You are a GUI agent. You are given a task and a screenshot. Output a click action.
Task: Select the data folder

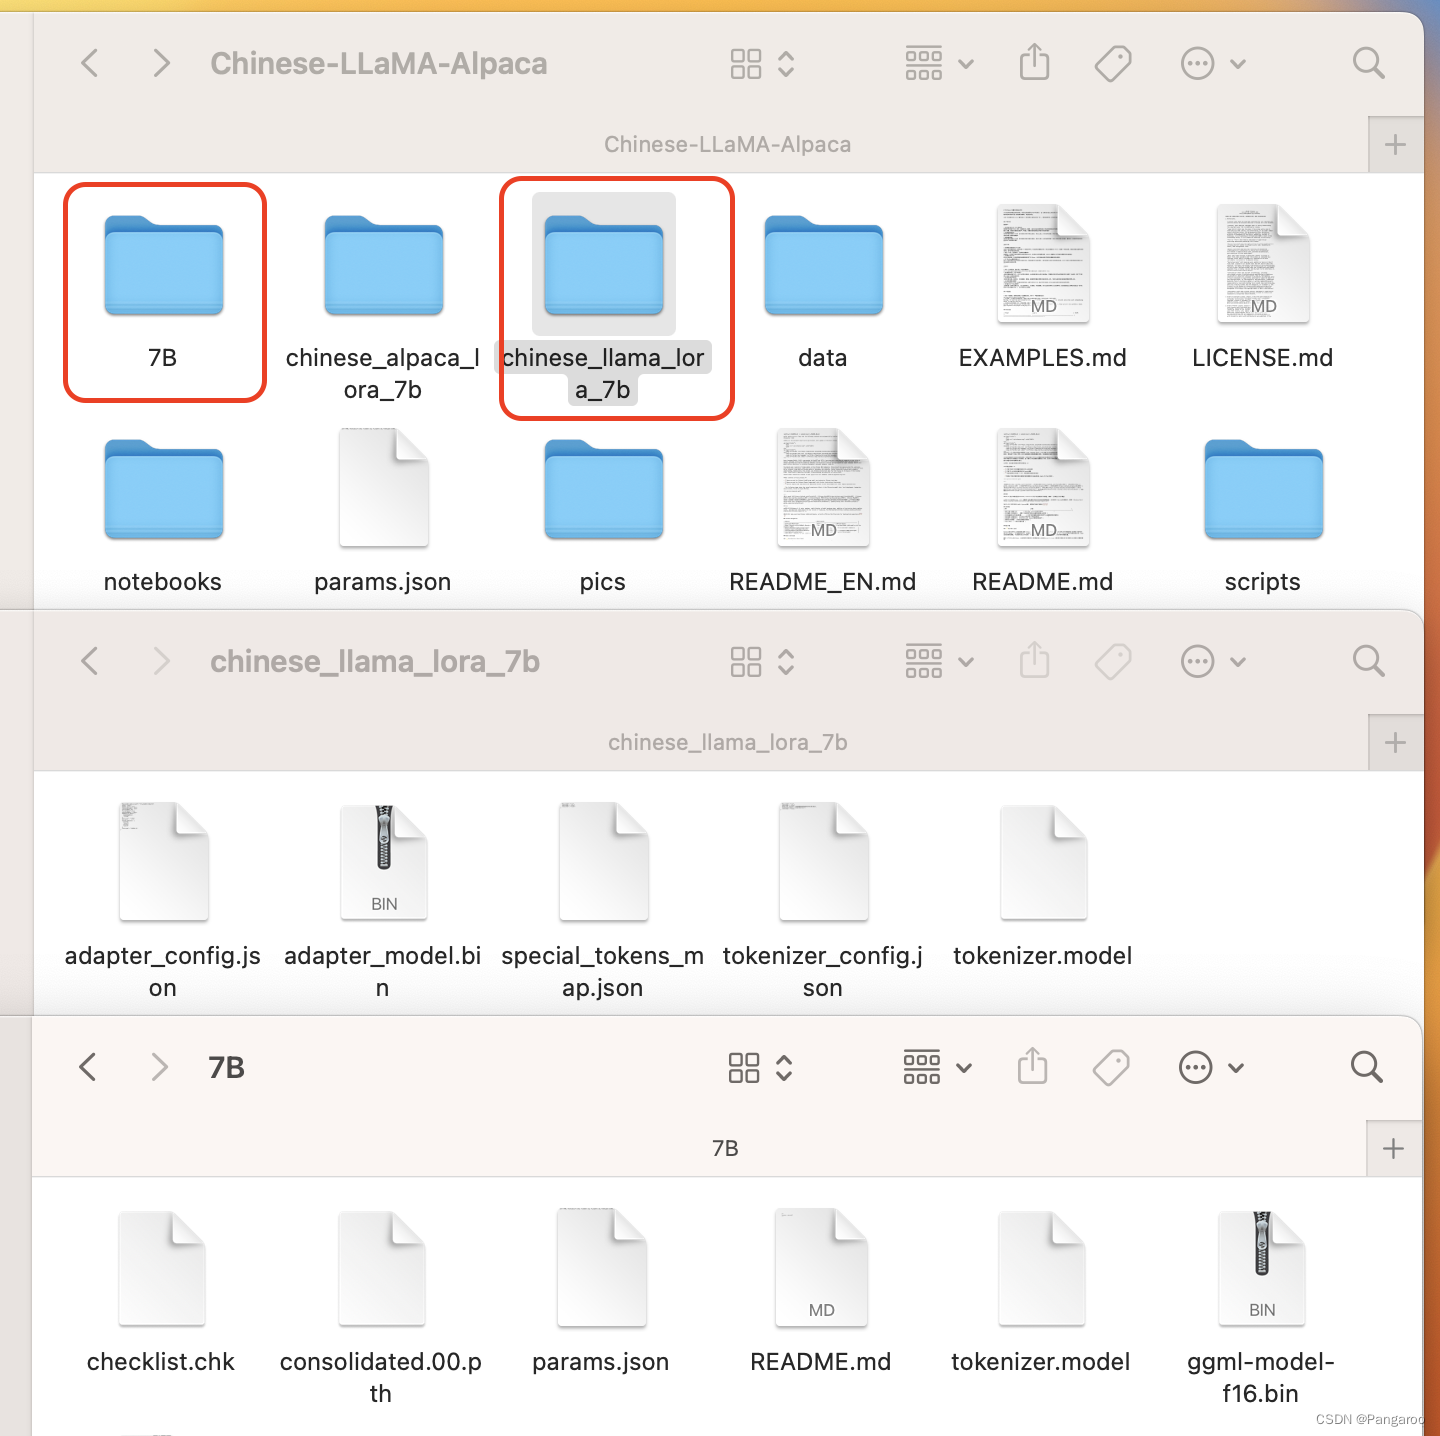tap(824, 266)
